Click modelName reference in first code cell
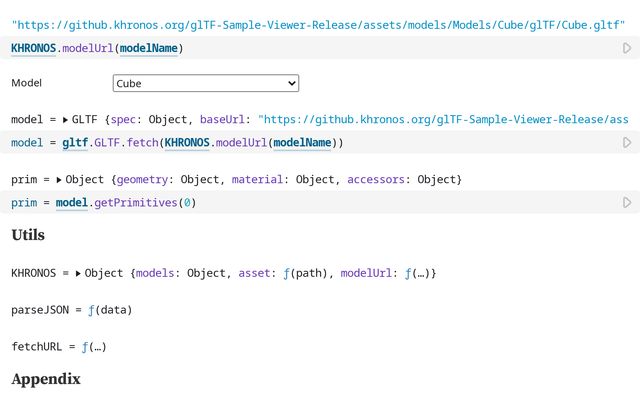This screenshot has height=400, width=640. point(149,48)
